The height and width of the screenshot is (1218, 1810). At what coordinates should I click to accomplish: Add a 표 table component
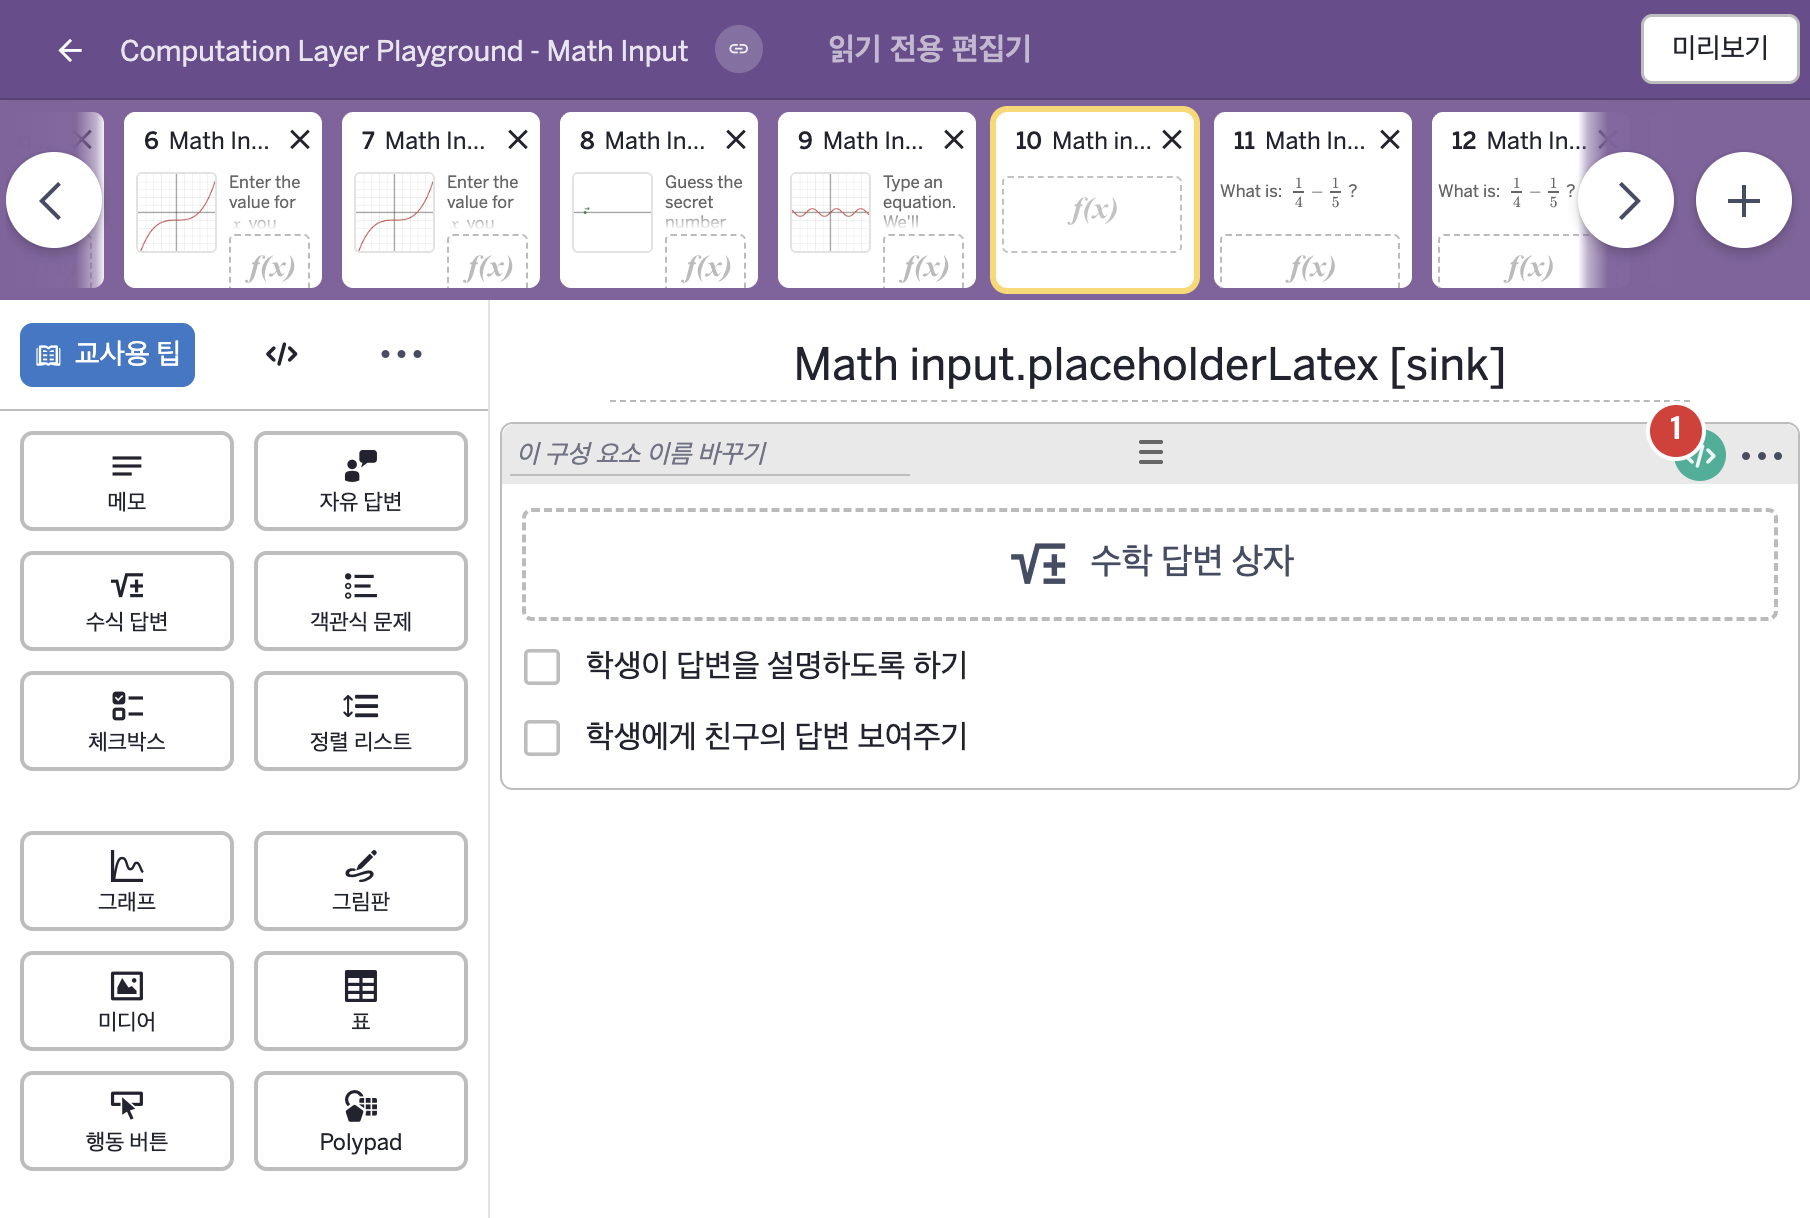(x=361, y=1001)
